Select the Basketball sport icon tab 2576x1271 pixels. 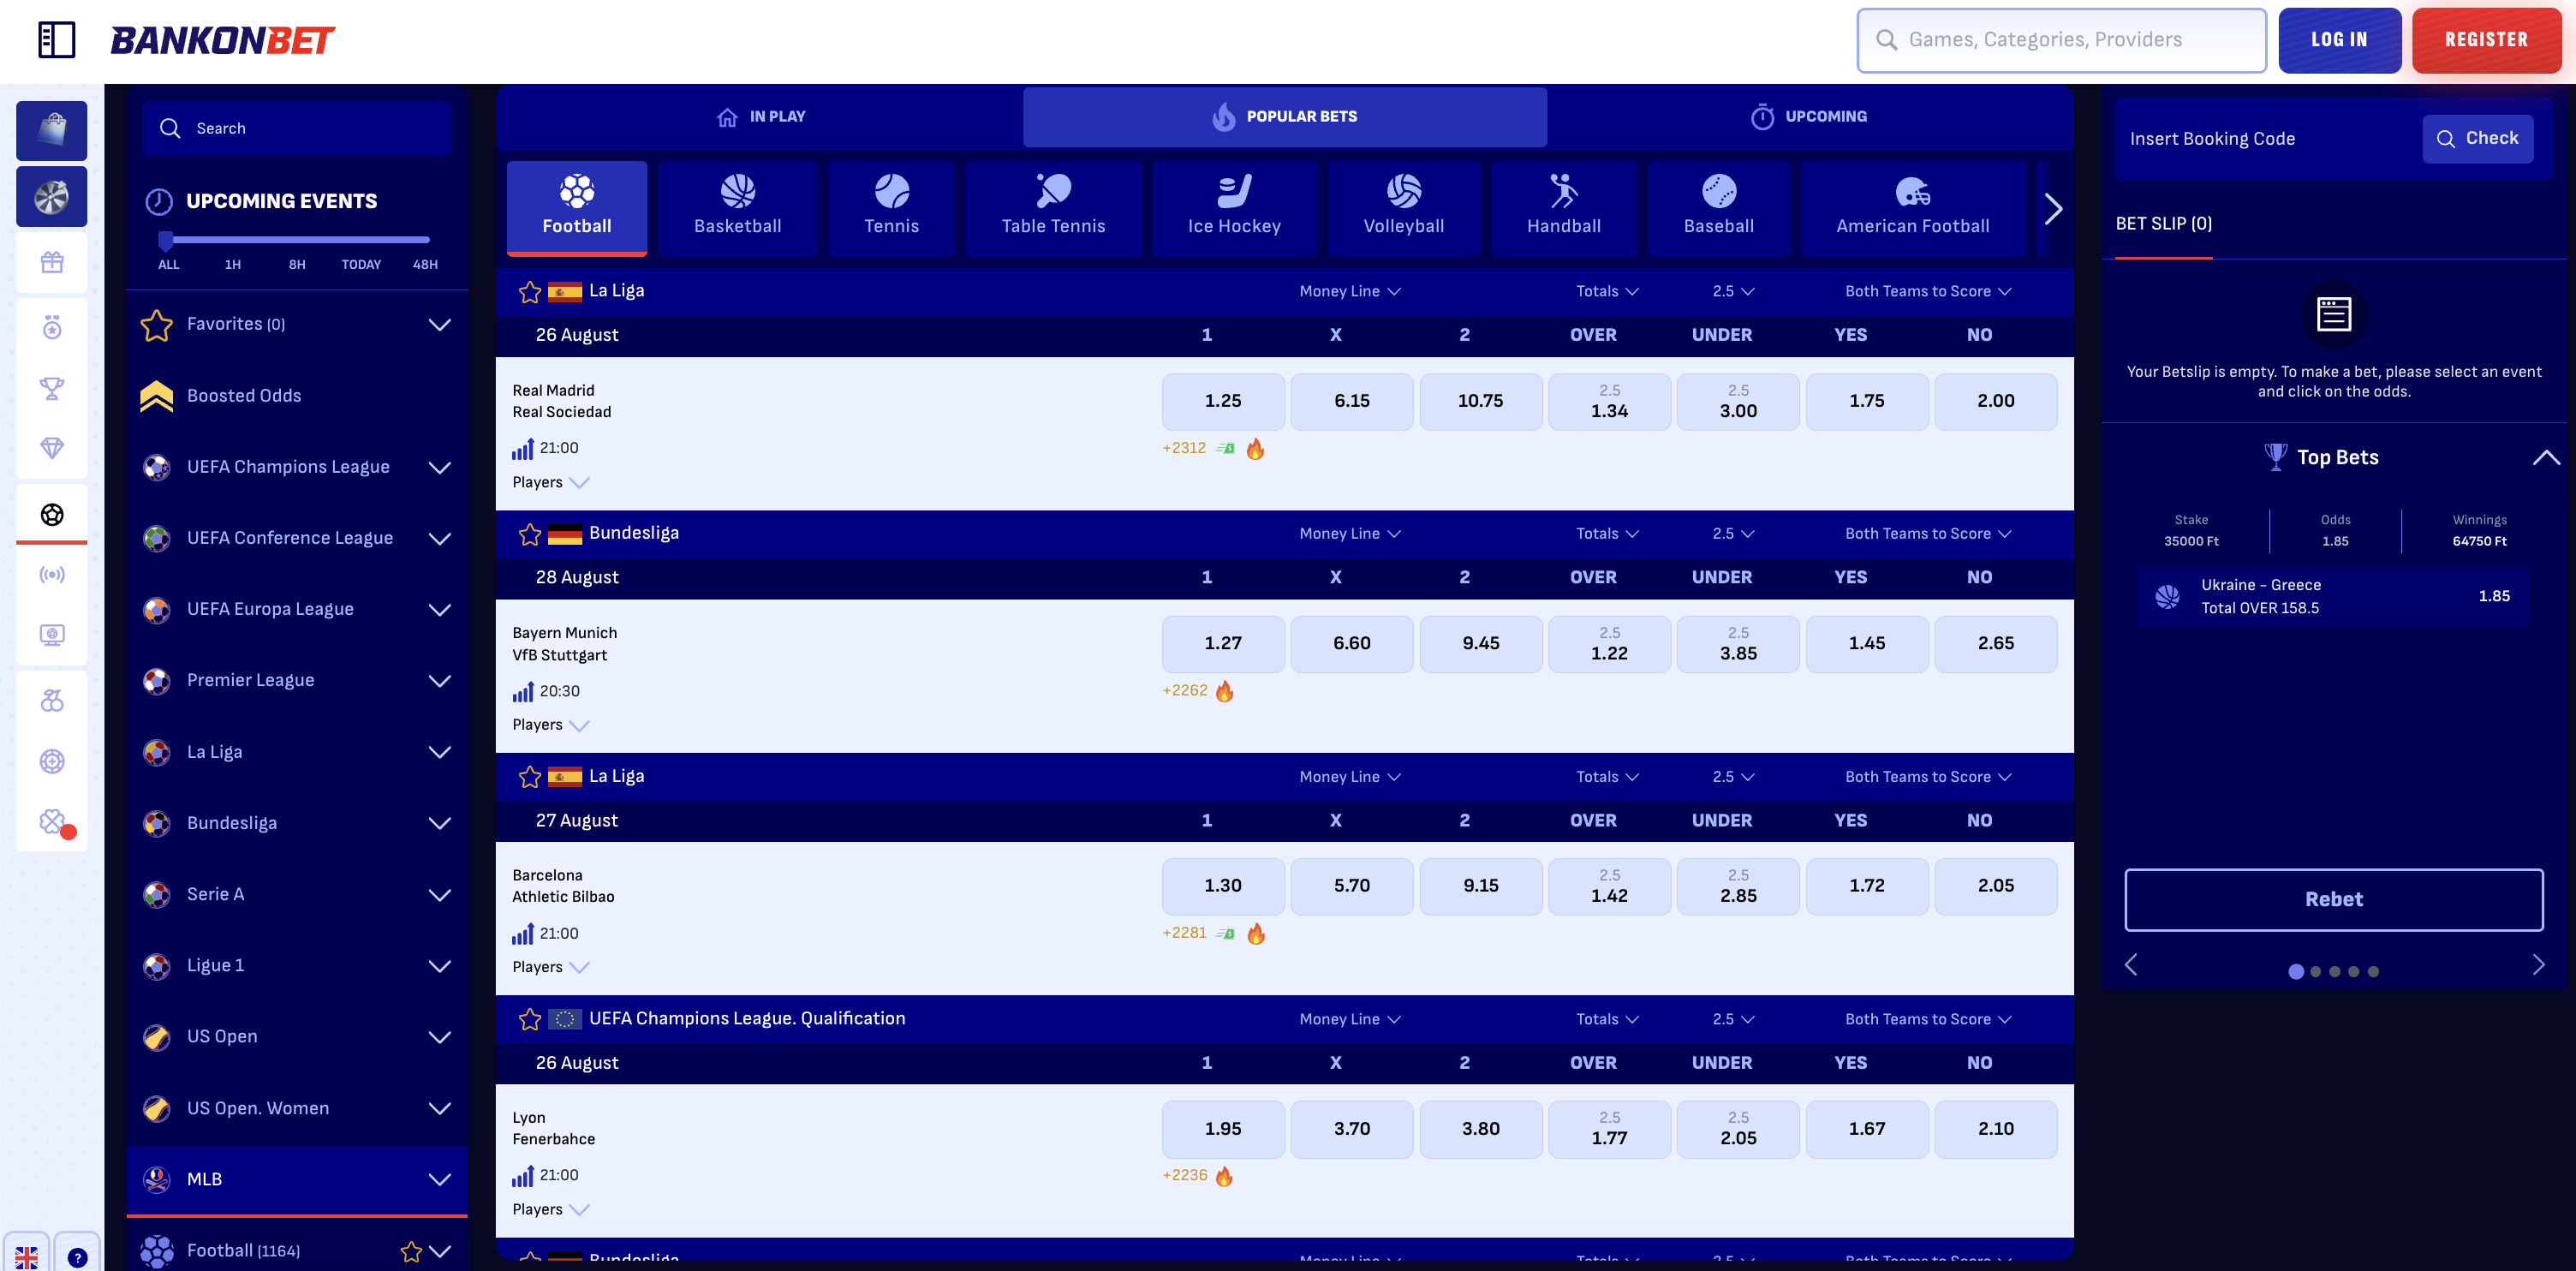click(738, 207)
